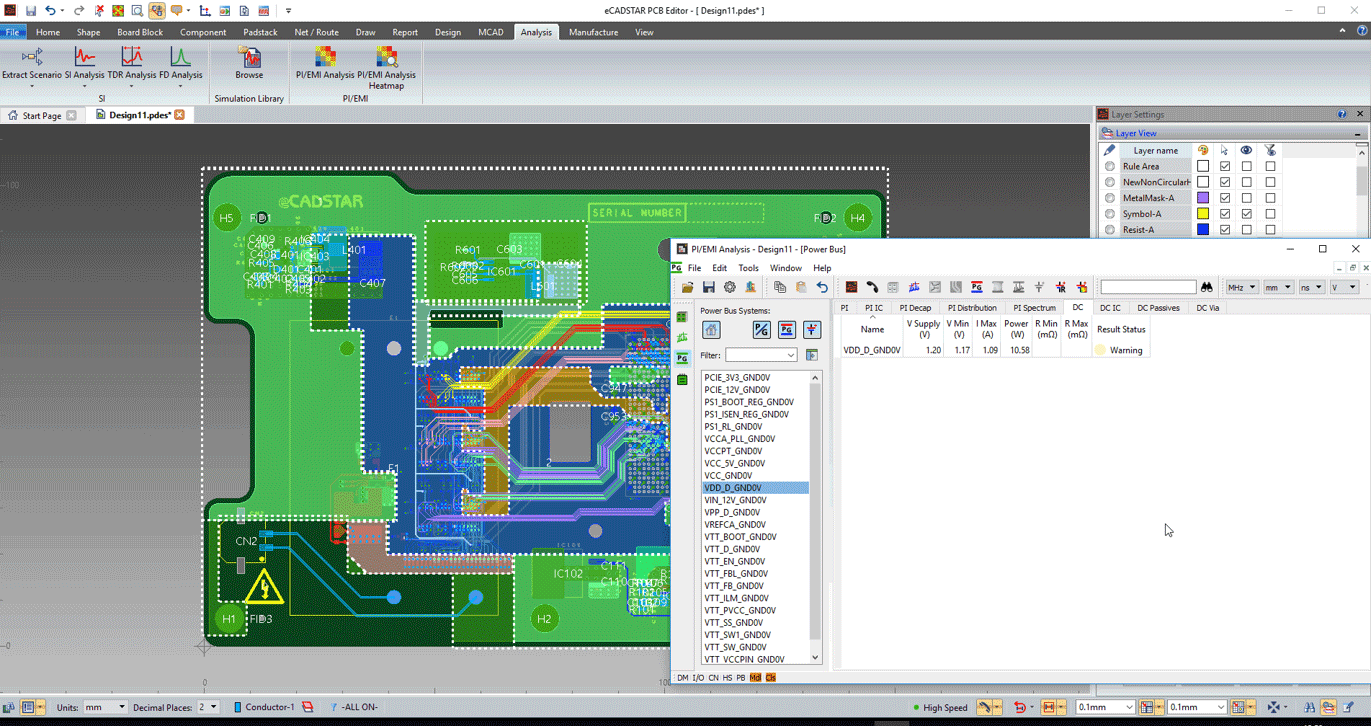This screenshot has height=726, width=1371.
Task: Click the red-blue PG icon under Power Bus Systems
Action: (x=786, y=330)
